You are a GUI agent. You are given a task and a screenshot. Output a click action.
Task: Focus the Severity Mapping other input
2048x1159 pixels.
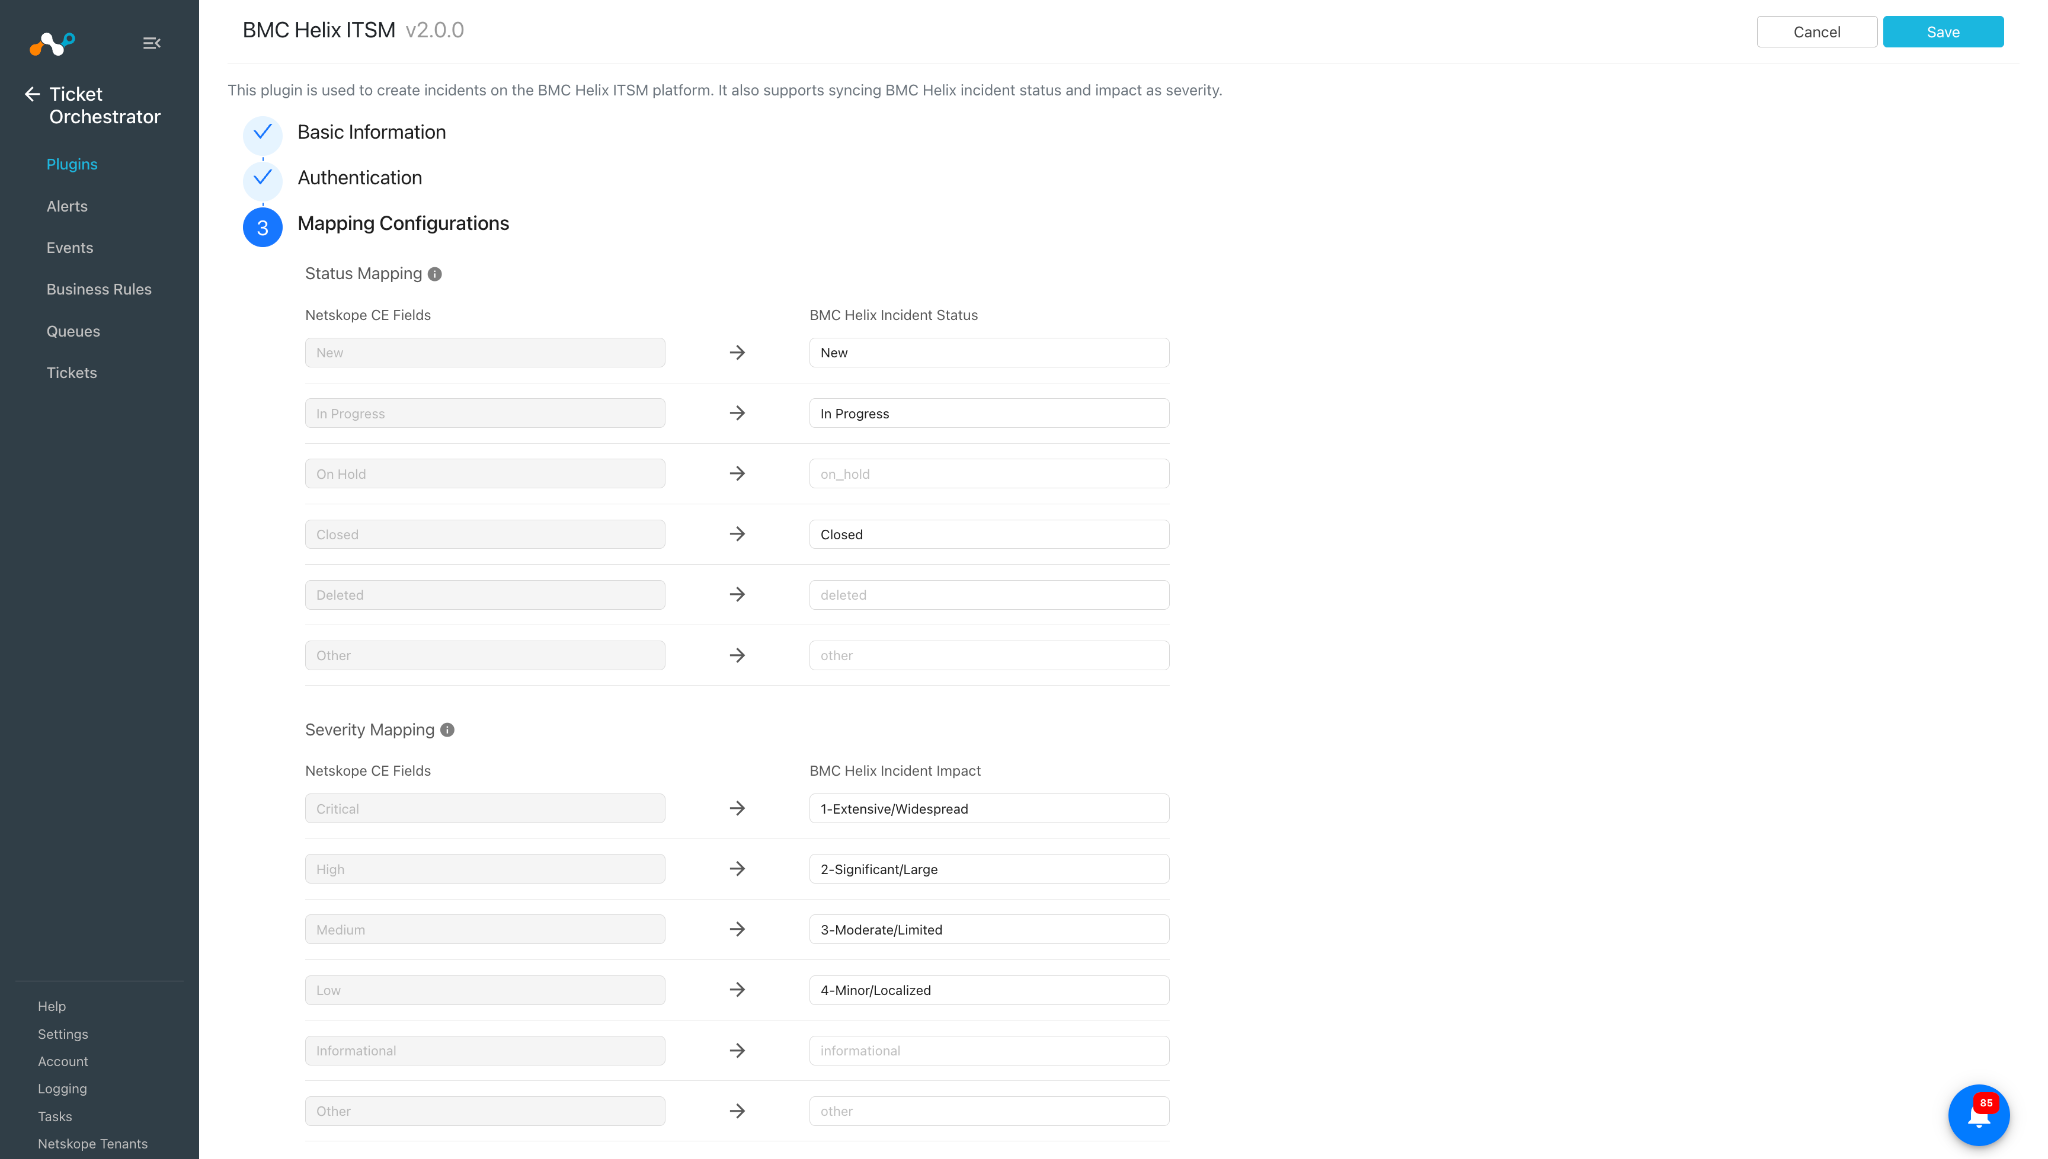click(x=989, y=1111)
